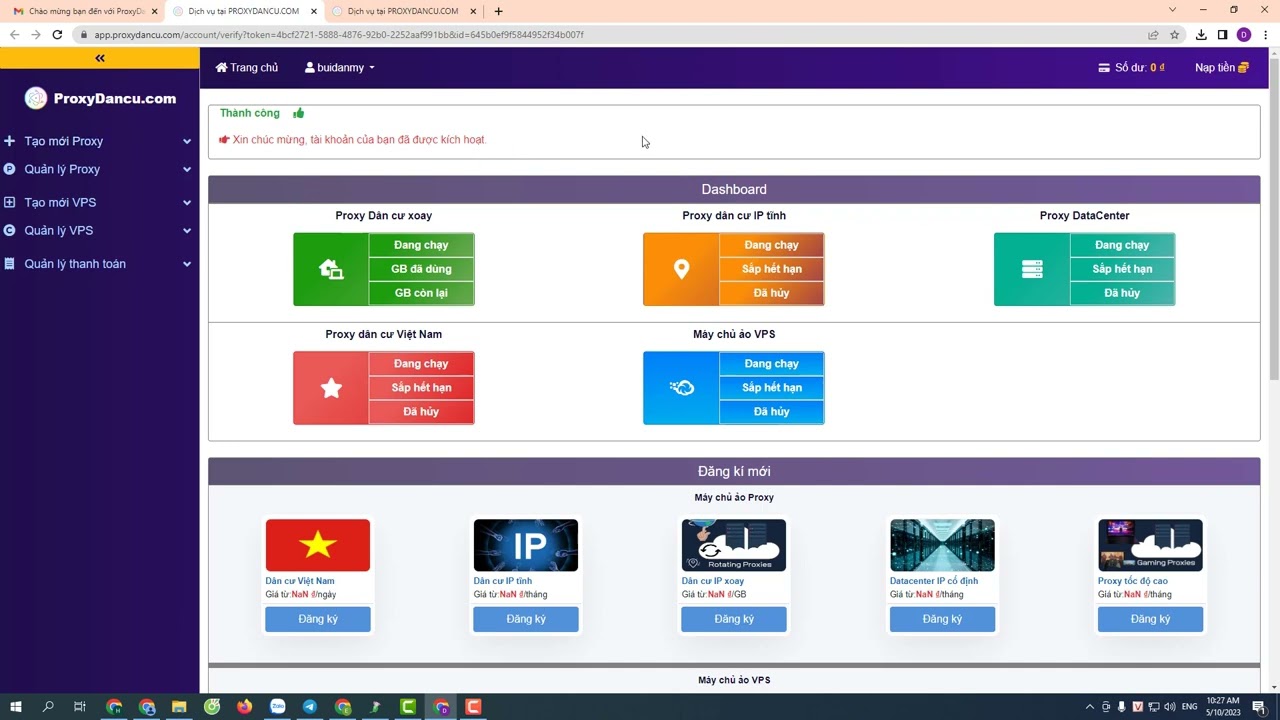Screen dimensions: 1280x720
Task: Click the Rotating Proxies thumbnail
Action: coord(734,545)
